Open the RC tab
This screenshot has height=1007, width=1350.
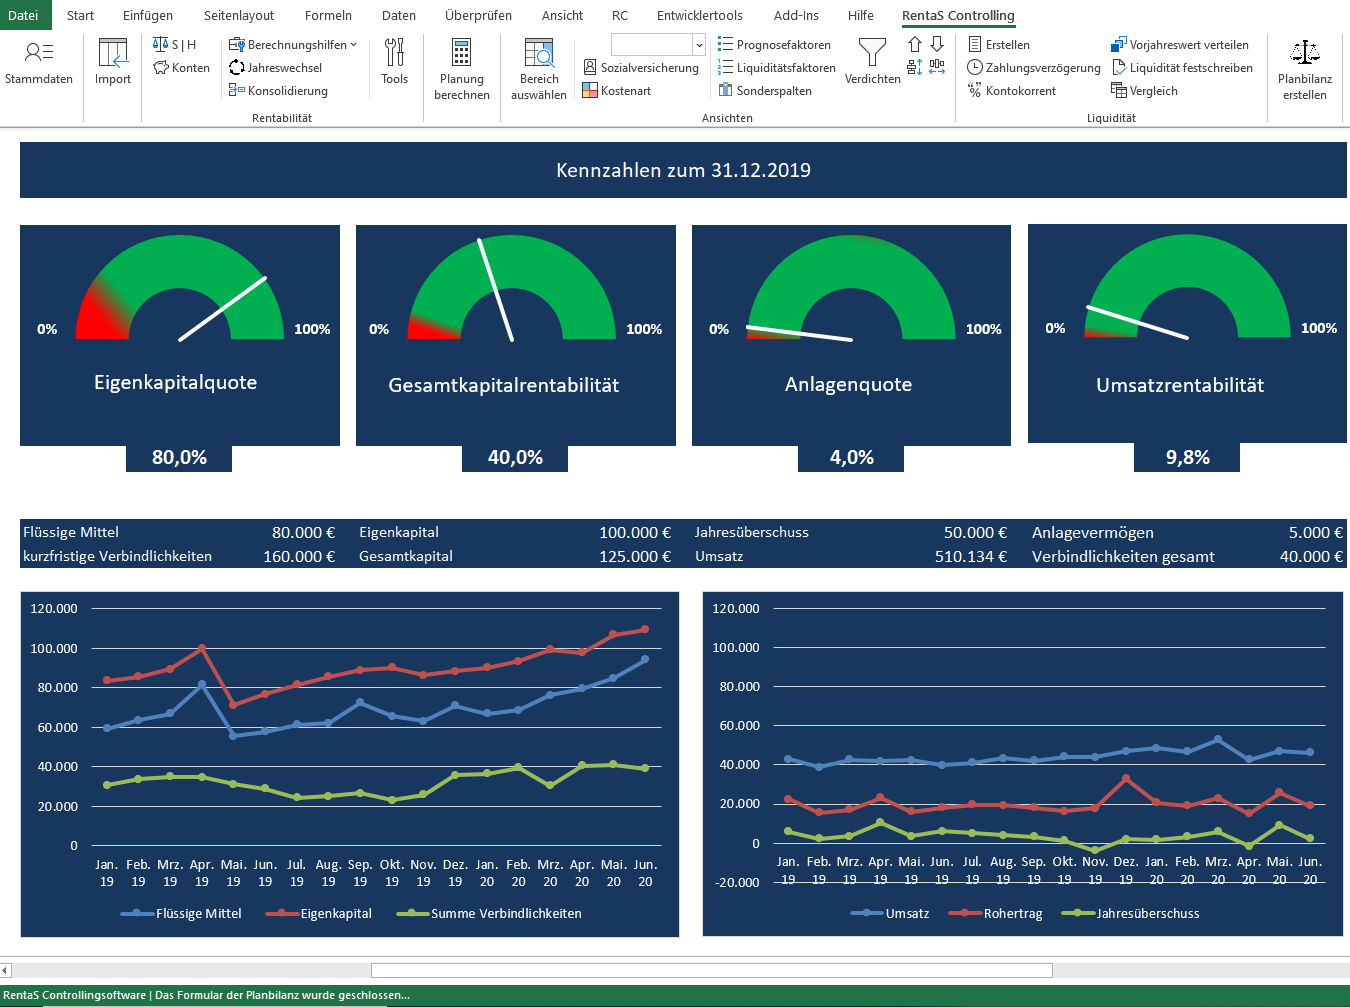click(620, 15)
